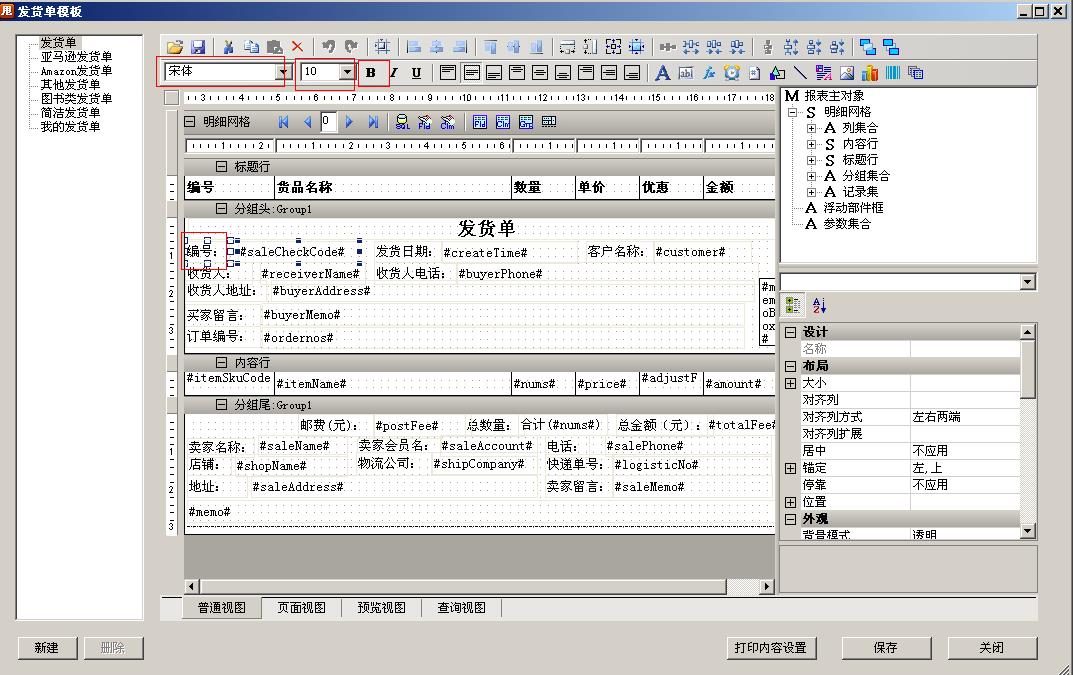Viewport: 1073px width, 675px height.
Task: Click the Grp grid toolbar icon
Action: (x=526, y=122)
